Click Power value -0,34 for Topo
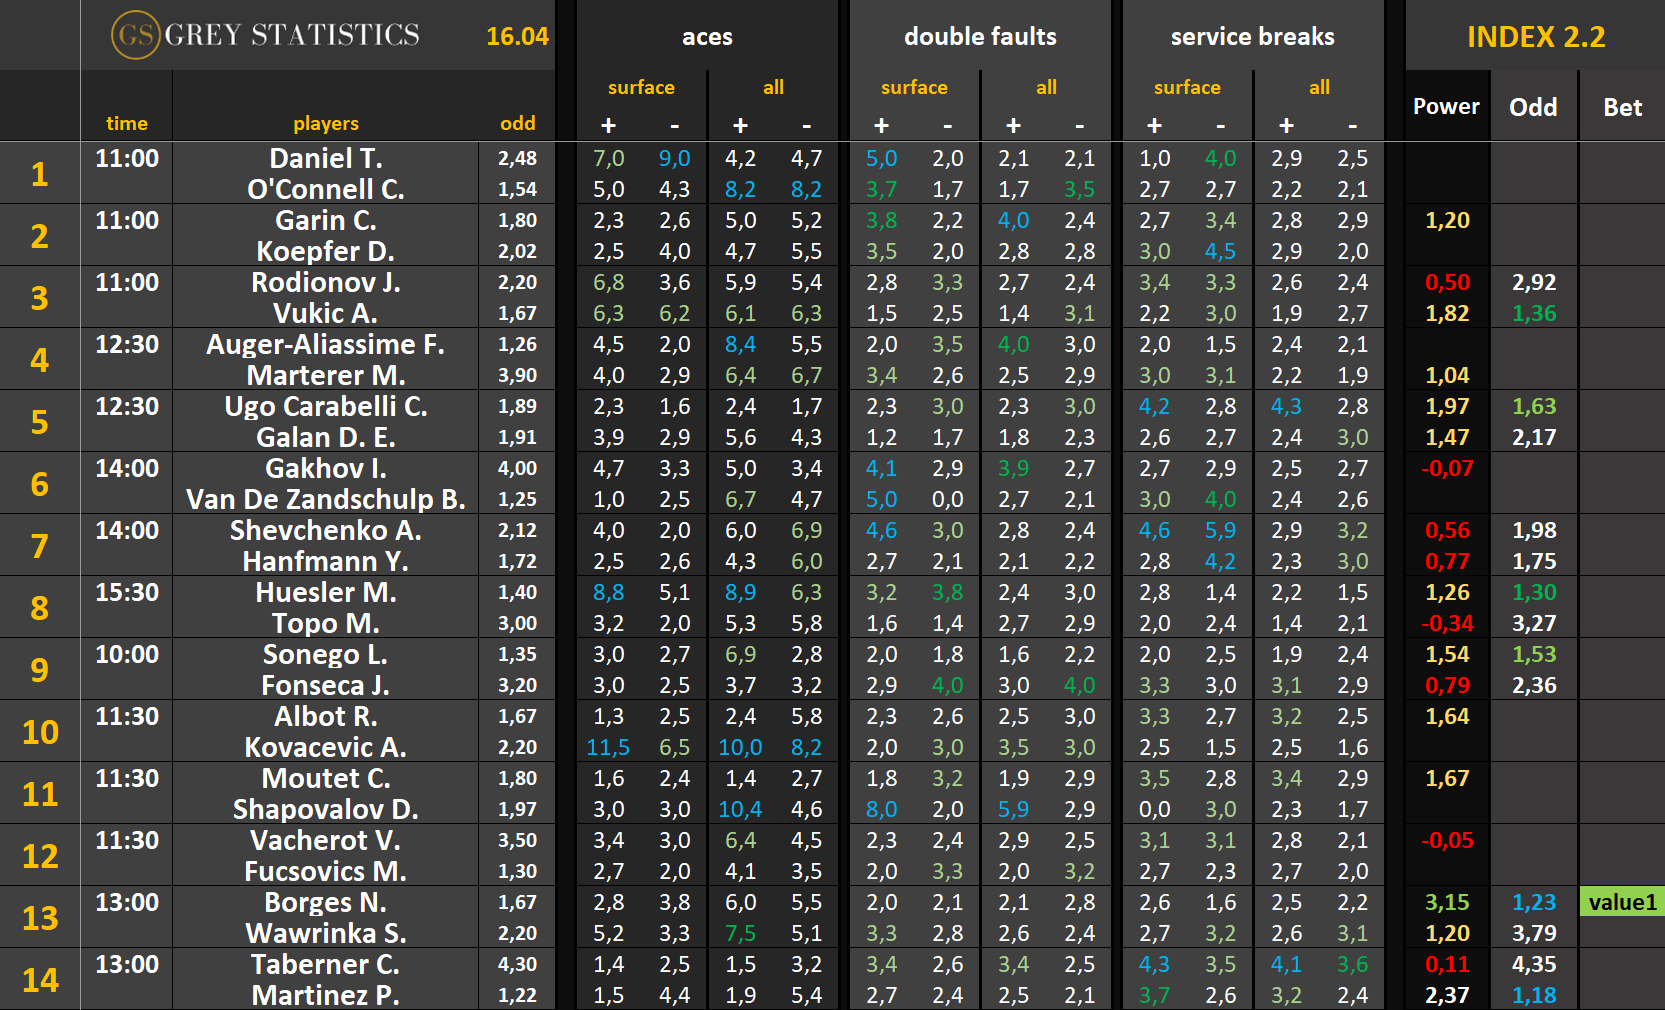The image size is (1665, 1010). pos(1447,623)
